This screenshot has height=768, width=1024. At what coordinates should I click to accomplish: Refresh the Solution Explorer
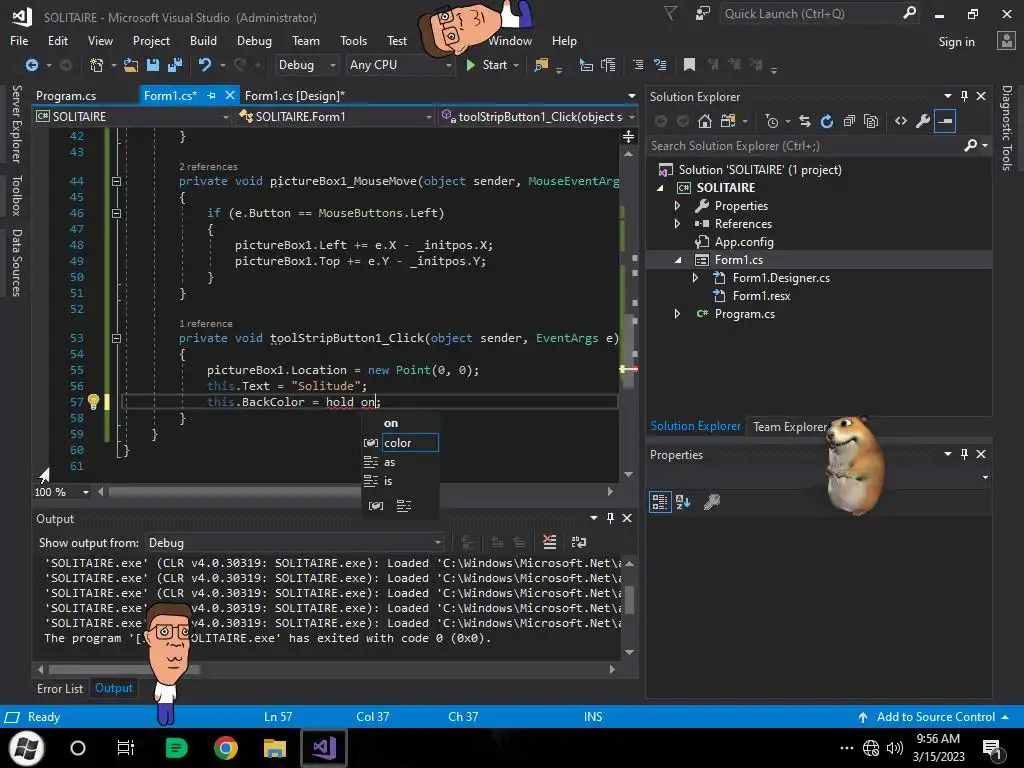(827, 121)
